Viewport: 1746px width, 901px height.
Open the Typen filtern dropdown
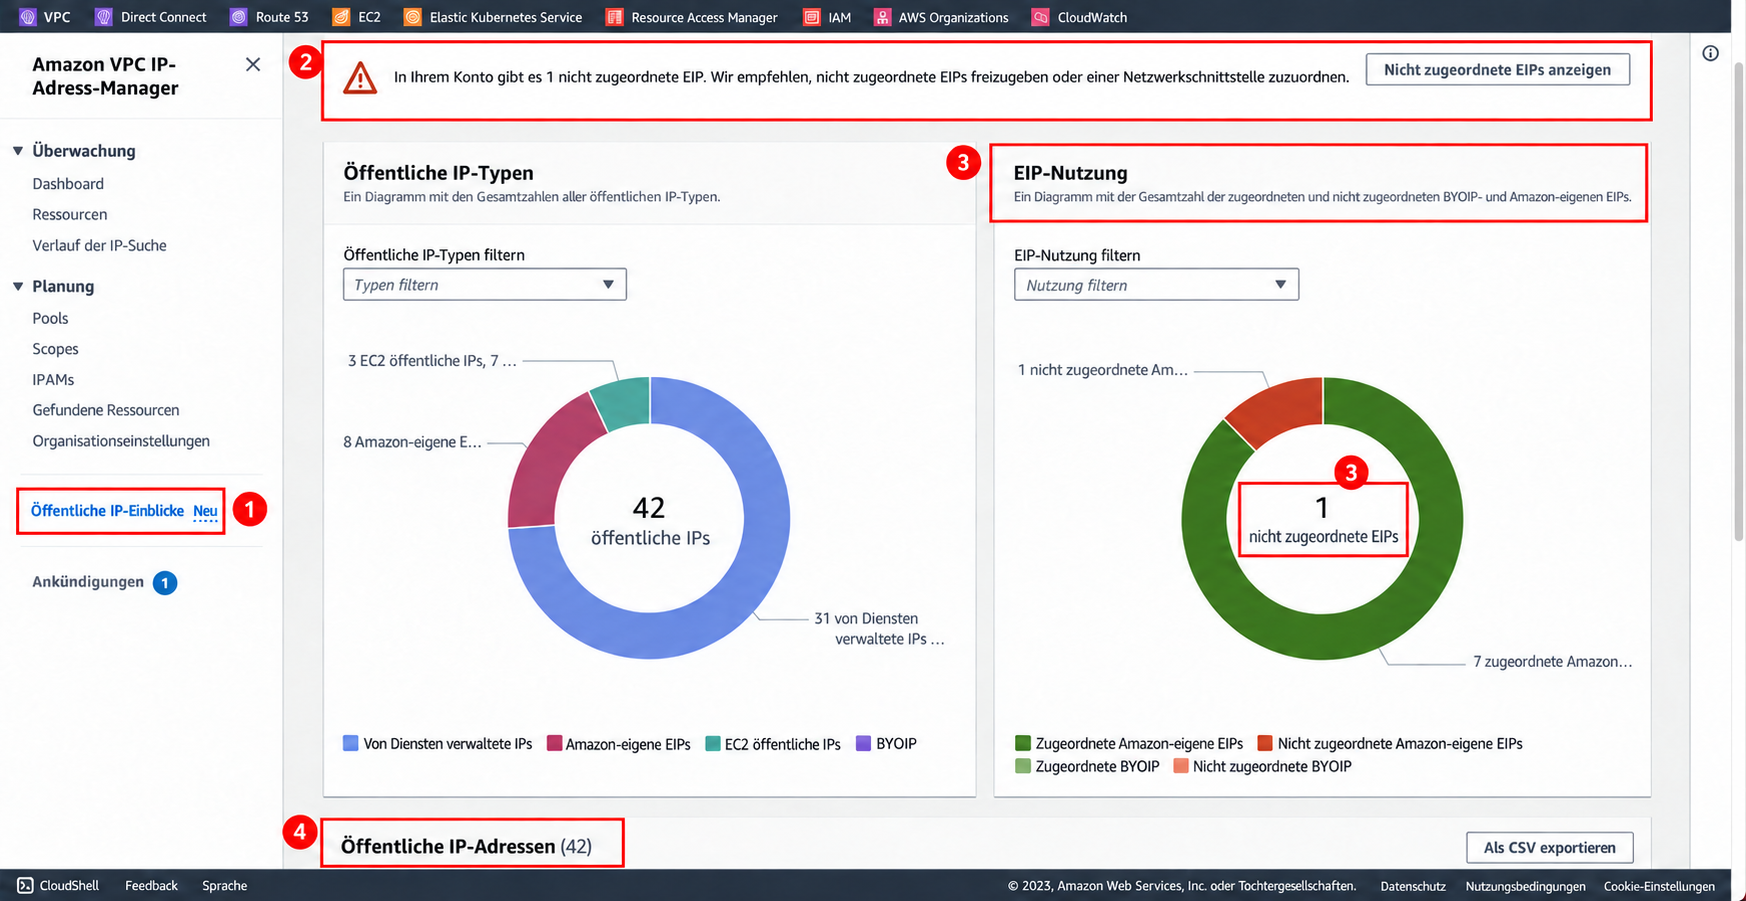click(x=485, y=284)
